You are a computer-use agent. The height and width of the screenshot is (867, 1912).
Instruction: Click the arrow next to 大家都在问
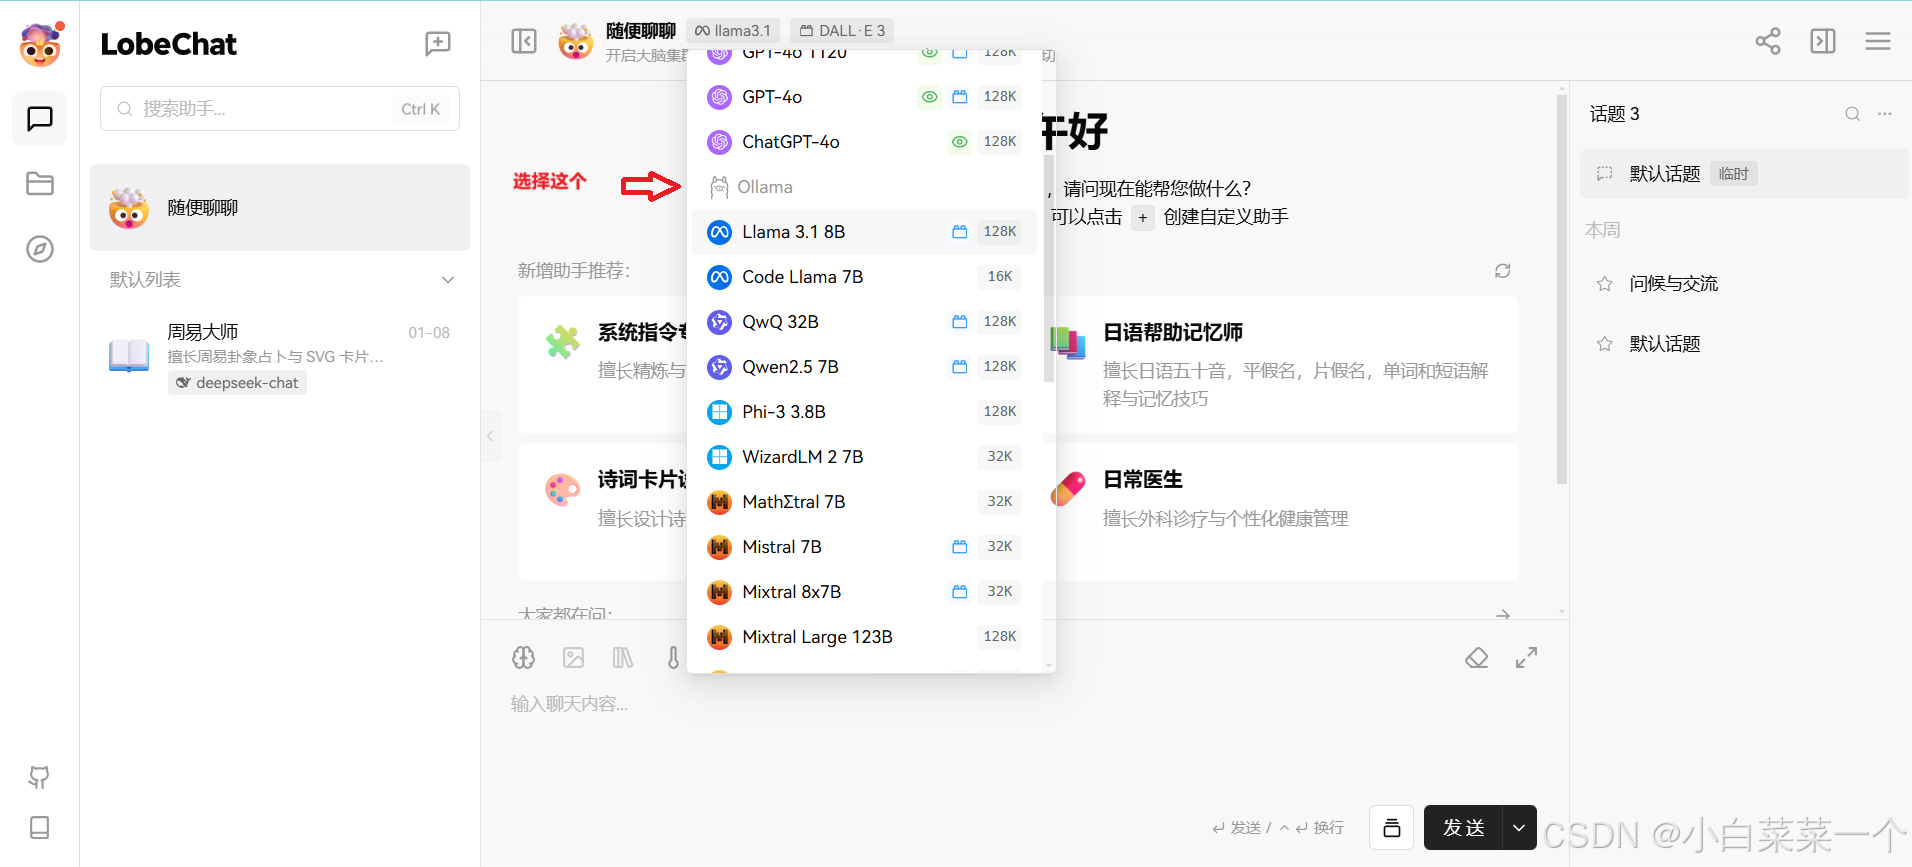tap(1503, 614)
